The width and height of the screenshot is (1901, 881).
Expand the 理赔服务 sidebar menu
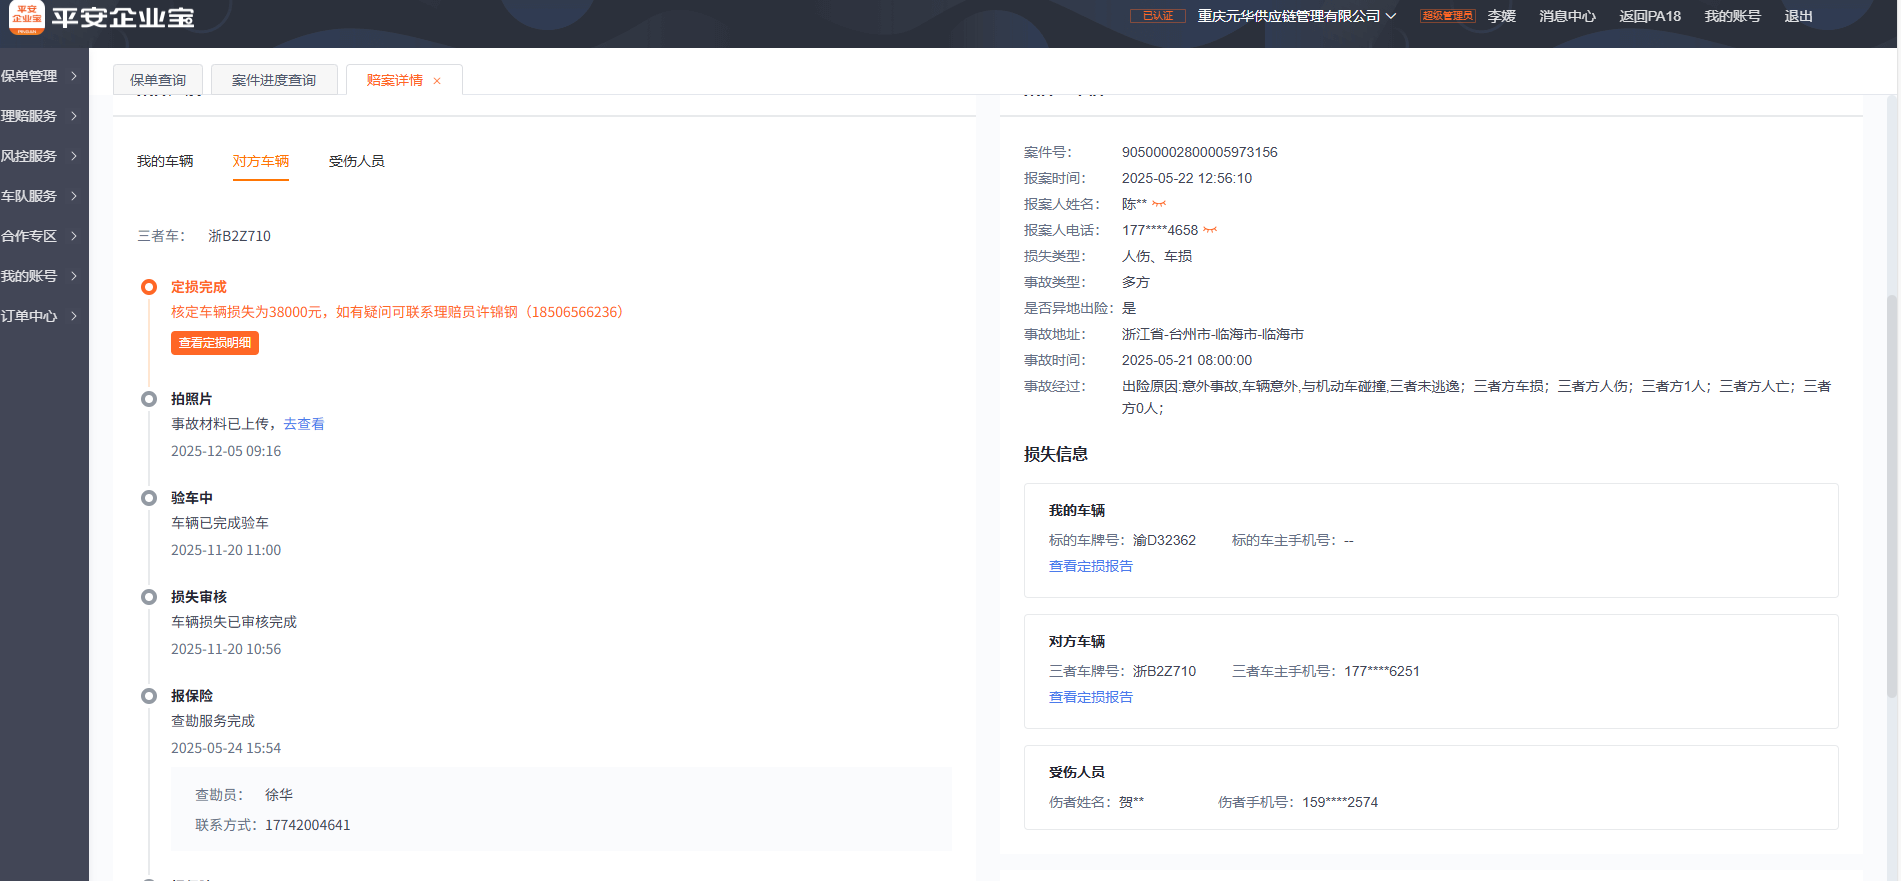40,116
